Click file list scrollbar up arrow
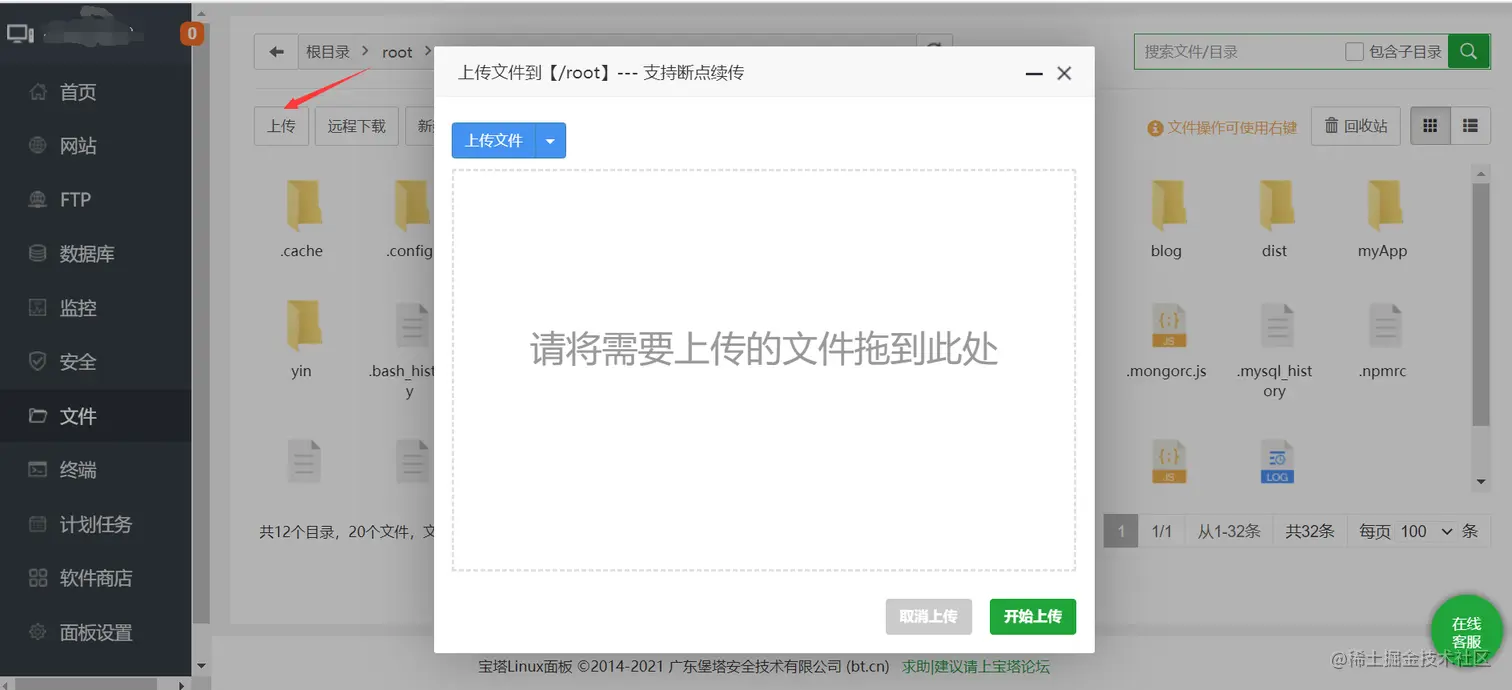1512x690 pixels. 1481,172
